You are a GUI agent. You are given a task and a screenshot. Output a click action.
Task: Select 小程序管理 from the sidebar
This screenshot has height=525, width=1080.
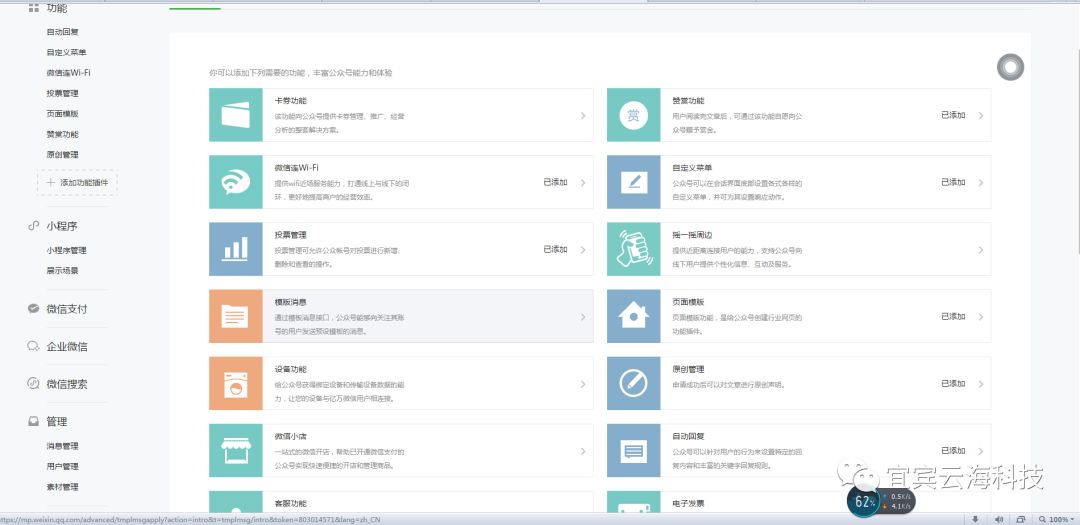66,250
